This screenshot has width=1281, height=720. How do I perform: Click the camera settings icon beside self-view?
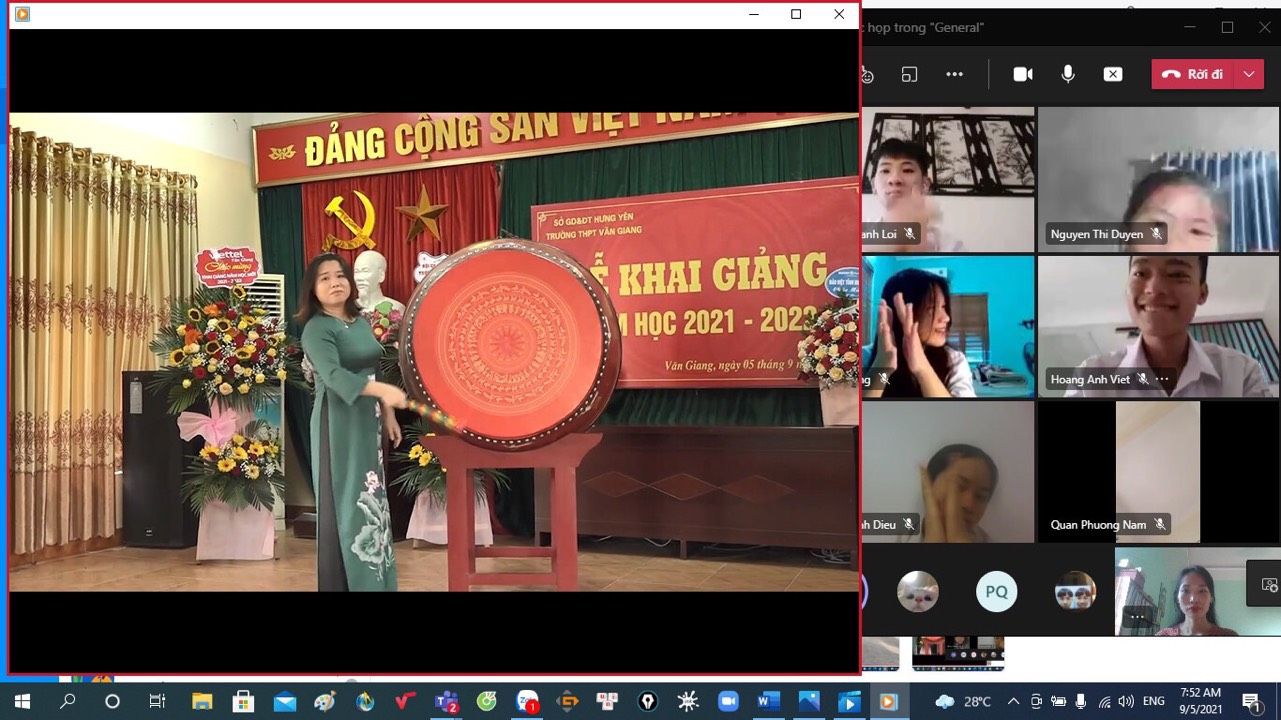[1269, 584]
